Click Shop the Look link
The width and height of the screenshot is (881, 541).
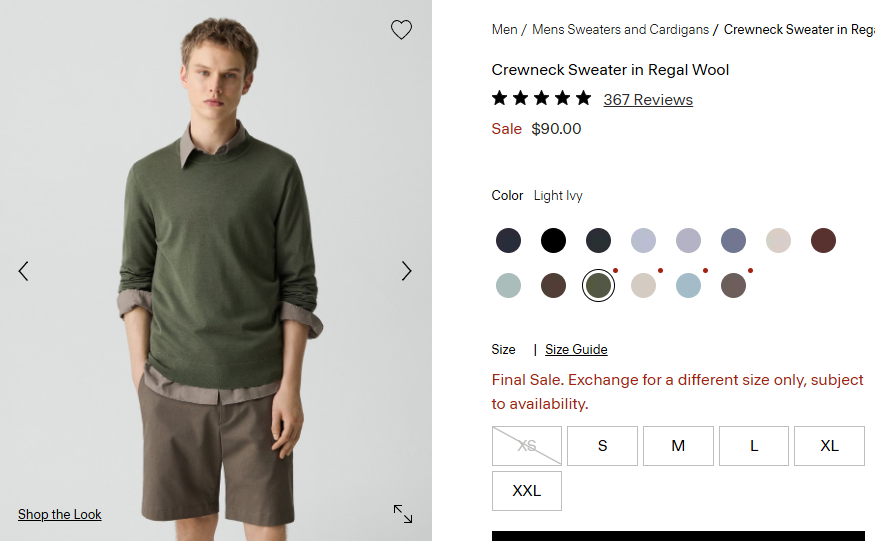[60, 514]
